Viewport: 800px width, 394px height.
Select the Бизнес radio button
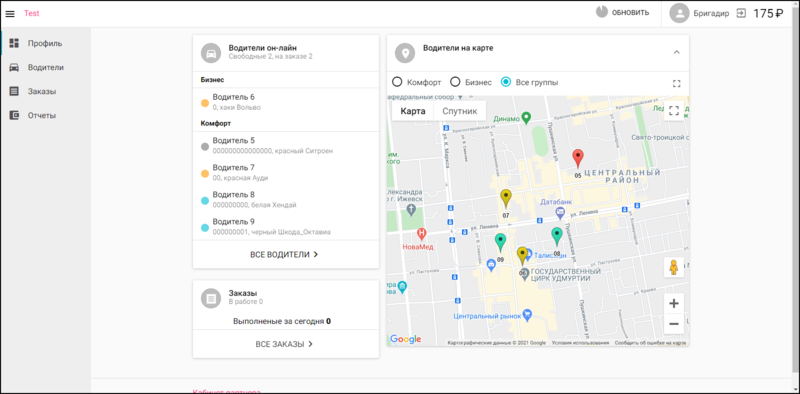tap(455, 82)
